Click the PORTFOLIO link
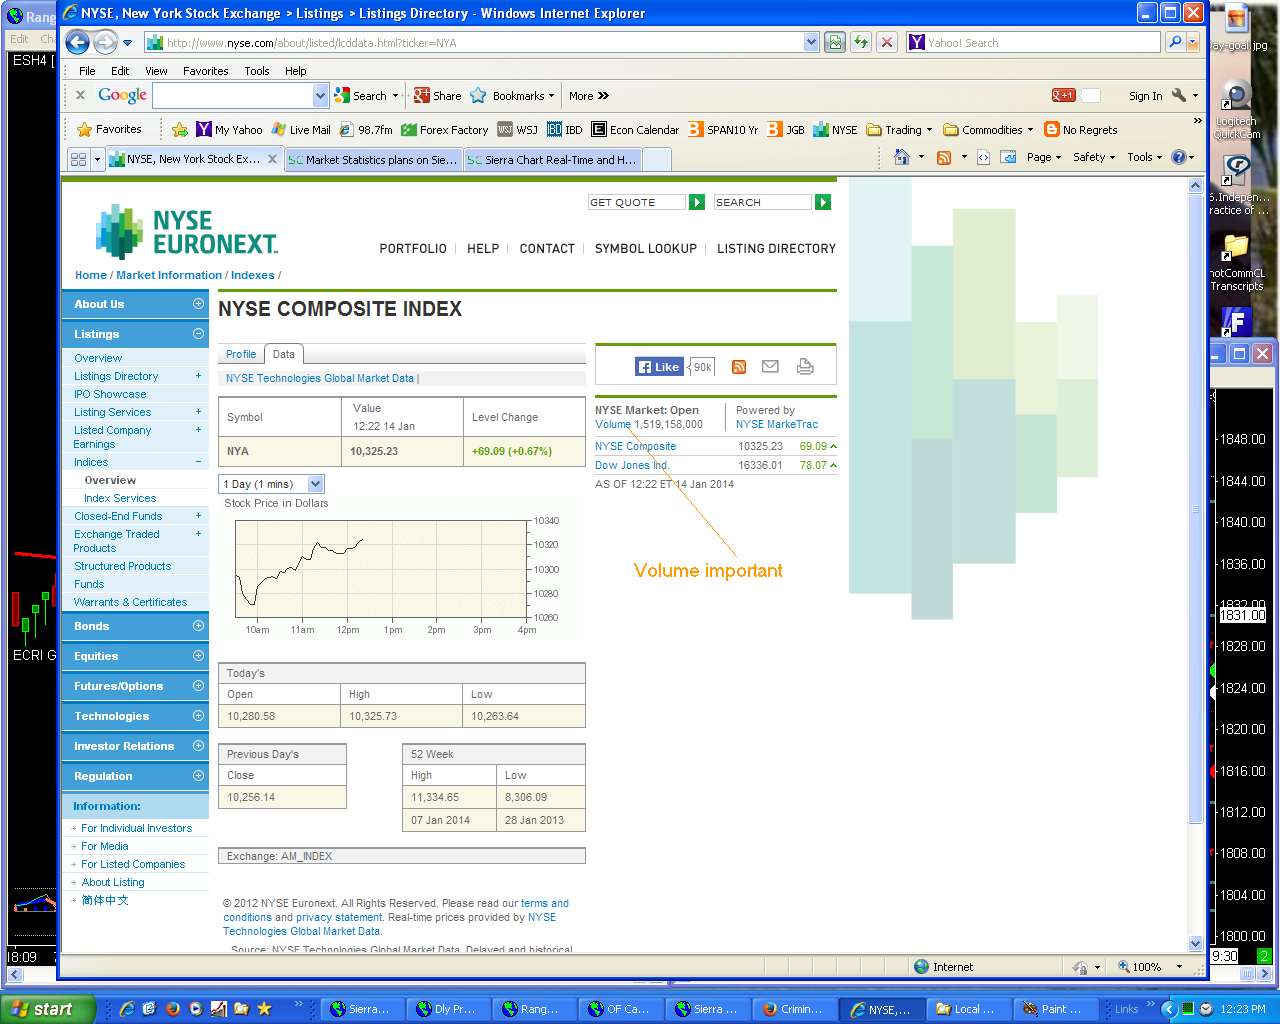The image size is (1280, 1024). (x=413, y=249)
